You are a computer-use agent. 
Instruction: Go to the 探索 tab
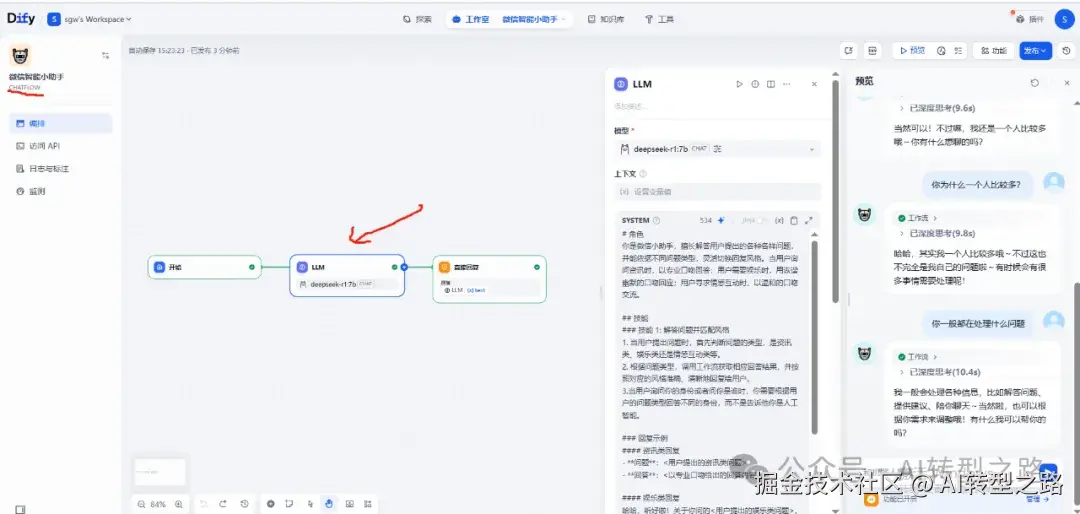click(x=417, y=19)
